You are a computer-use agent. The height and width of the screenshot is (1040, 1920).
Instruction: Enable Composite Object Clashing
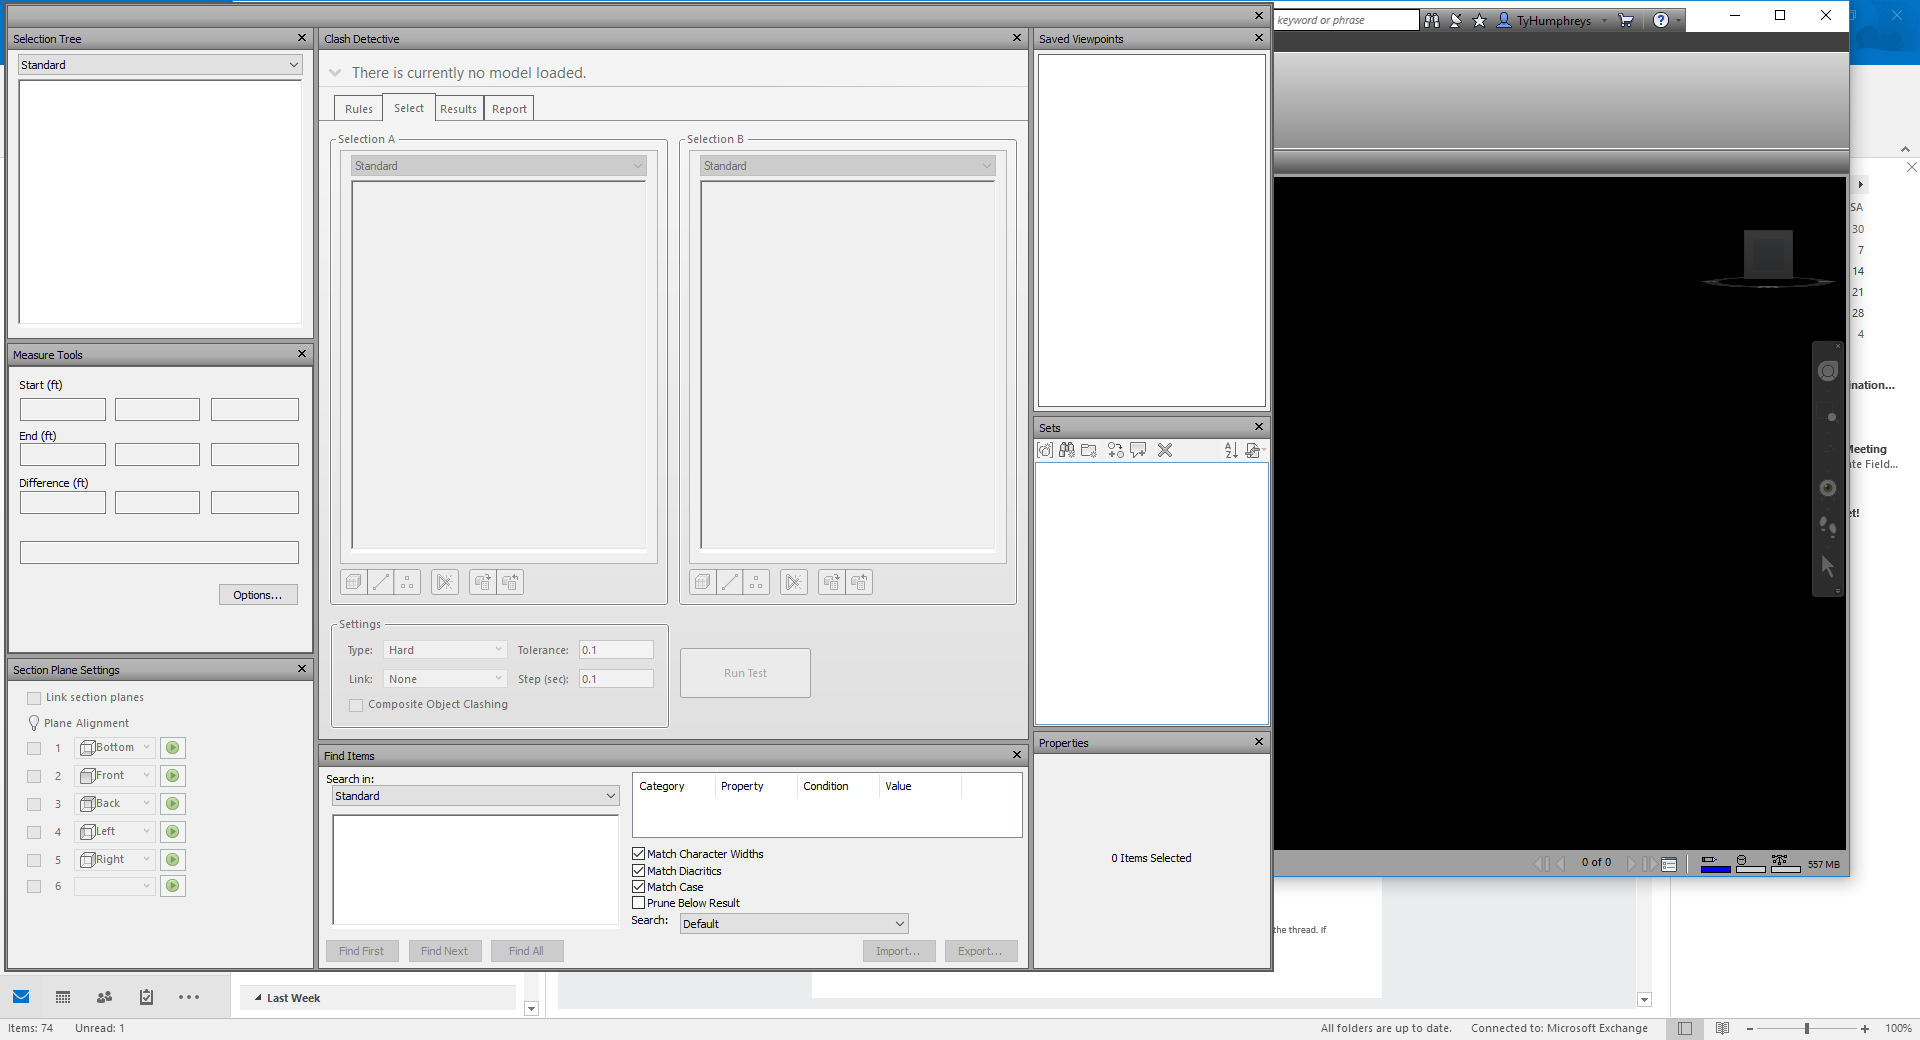point(356,705)
